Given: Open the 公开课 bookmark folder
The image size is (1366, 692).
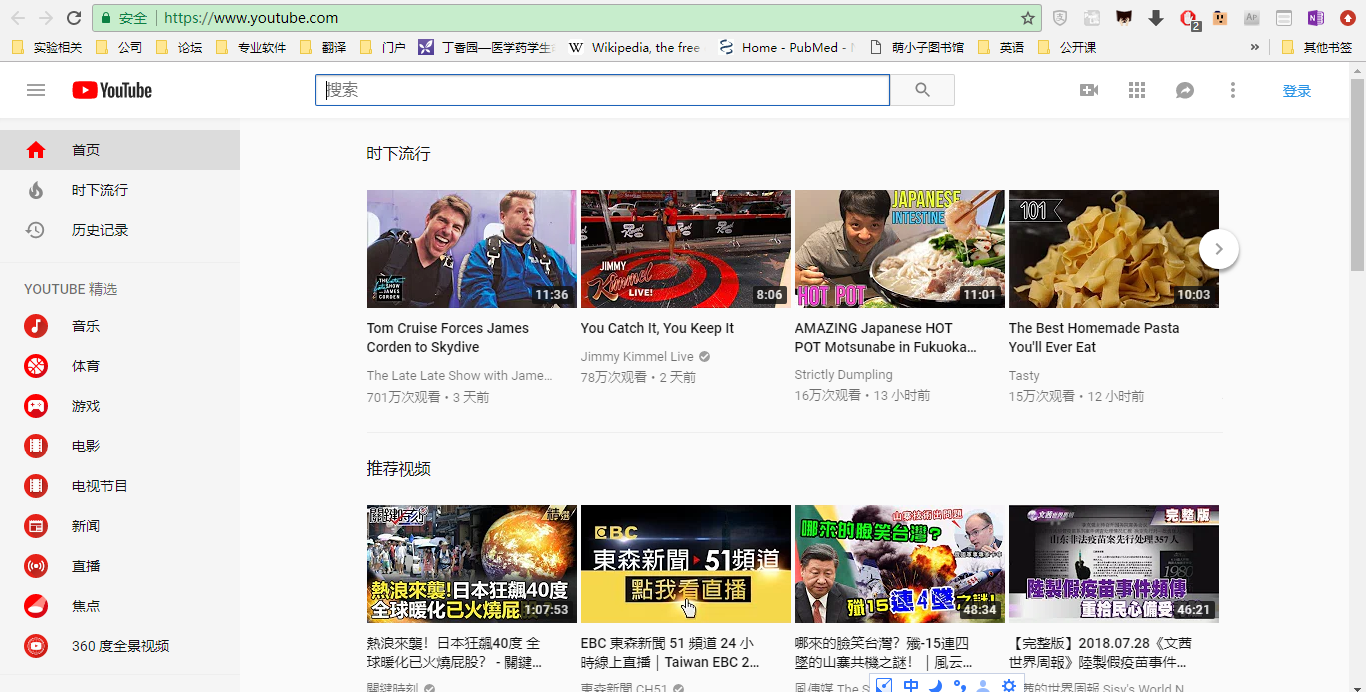Looking at the screenshot, I should (x=1067, y=47).
